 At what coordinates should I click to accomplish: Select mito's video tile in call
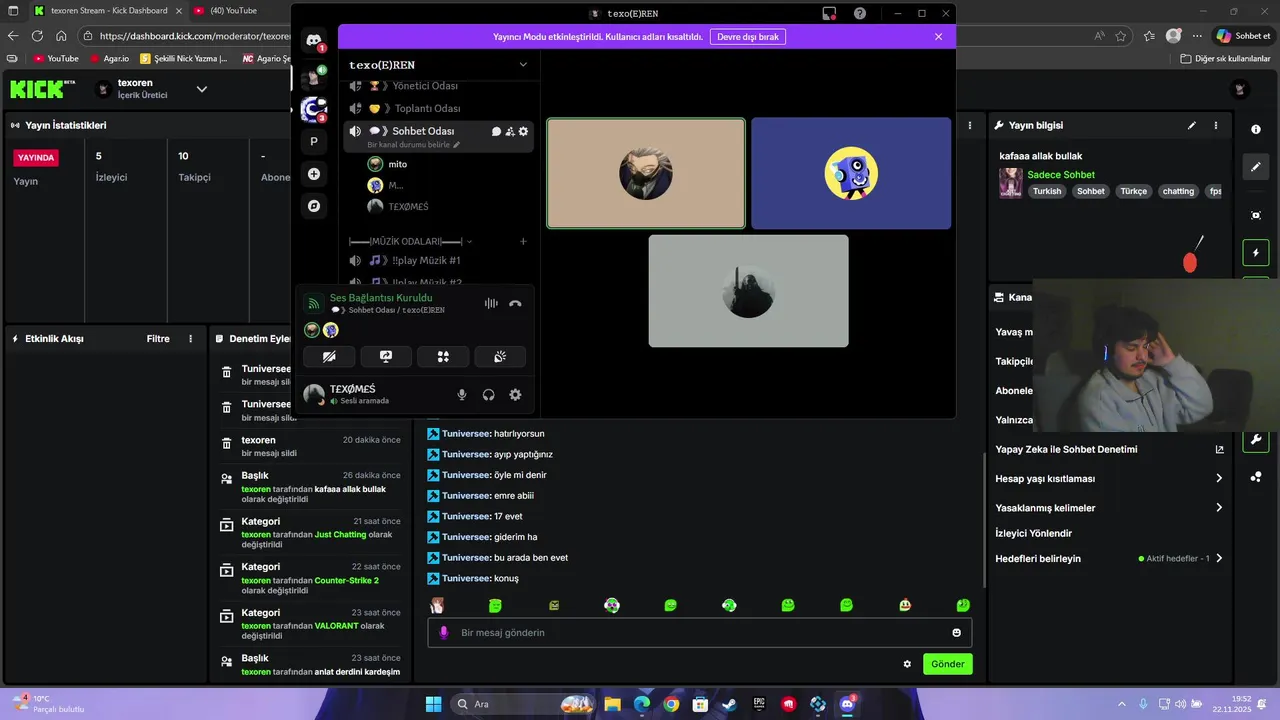(x=646, y=174)
